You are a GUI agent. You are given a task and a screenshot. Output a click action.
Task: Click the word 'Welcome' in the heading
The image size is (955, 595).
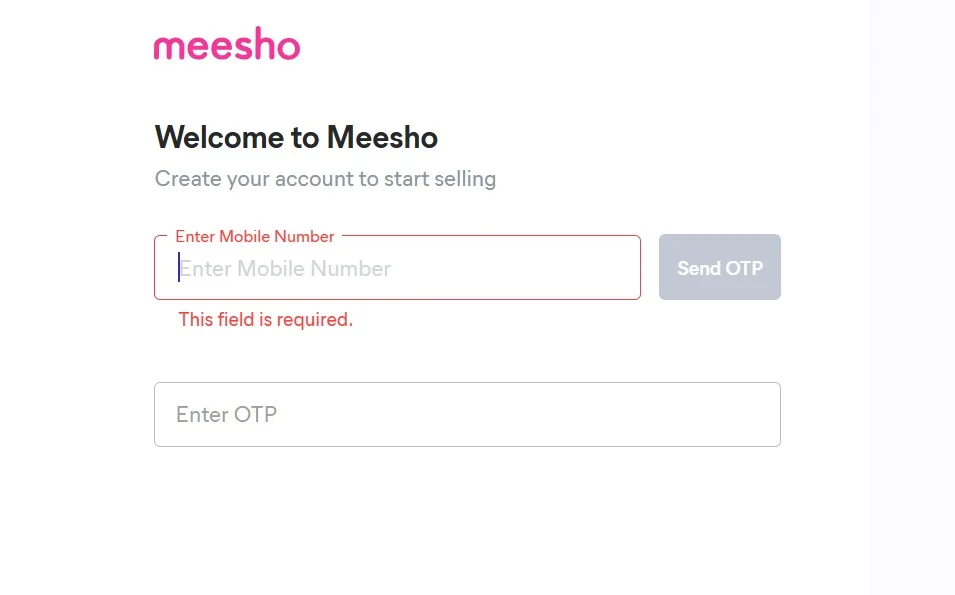[220, 137]
